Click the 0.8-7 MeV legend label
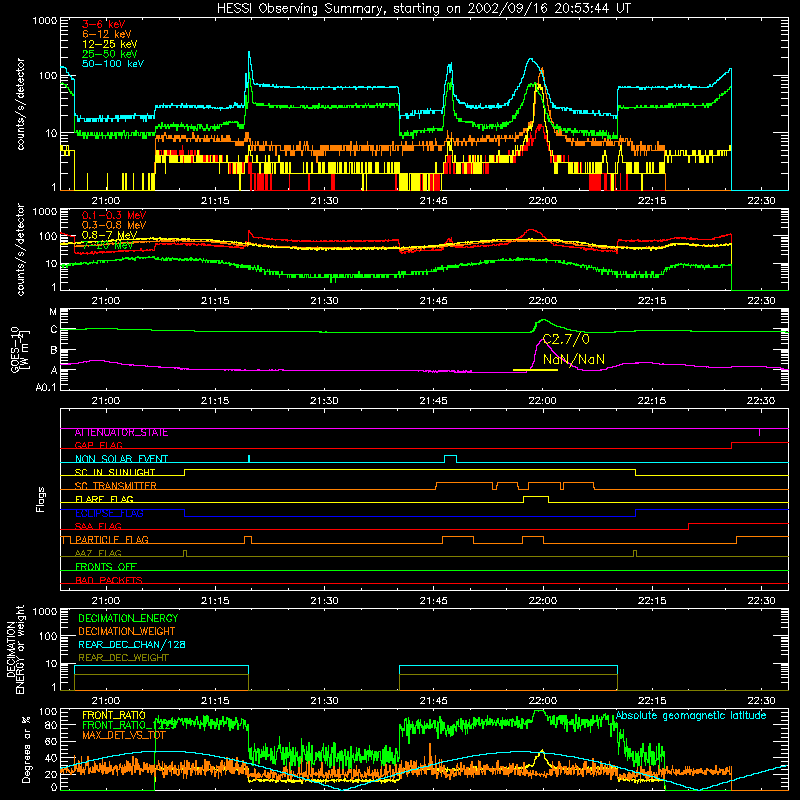The image size is (800, 800). click(110, 235)
